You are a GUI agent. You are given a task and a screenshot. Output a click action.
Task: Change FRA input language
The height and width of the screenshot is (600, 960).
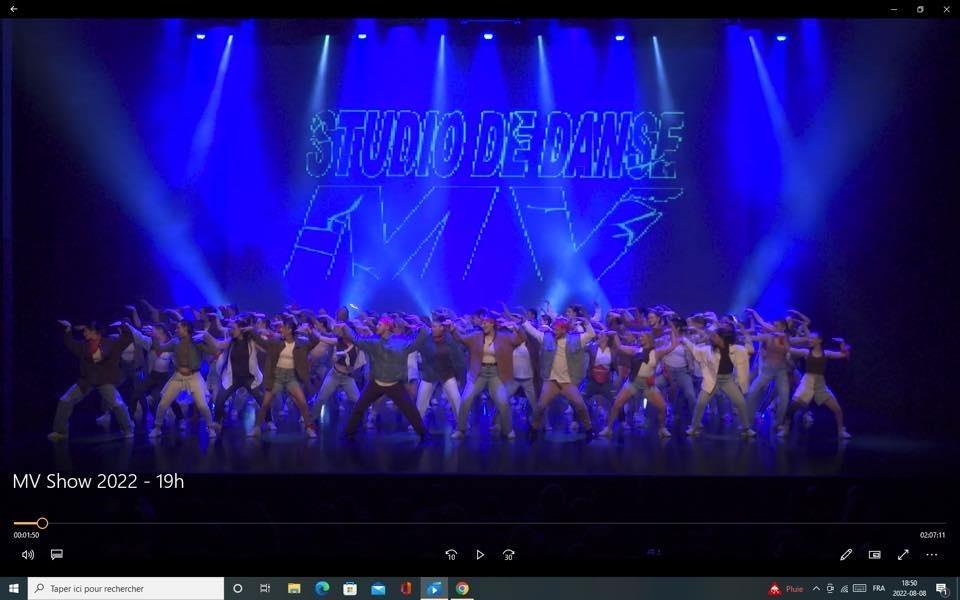(879, 588)
